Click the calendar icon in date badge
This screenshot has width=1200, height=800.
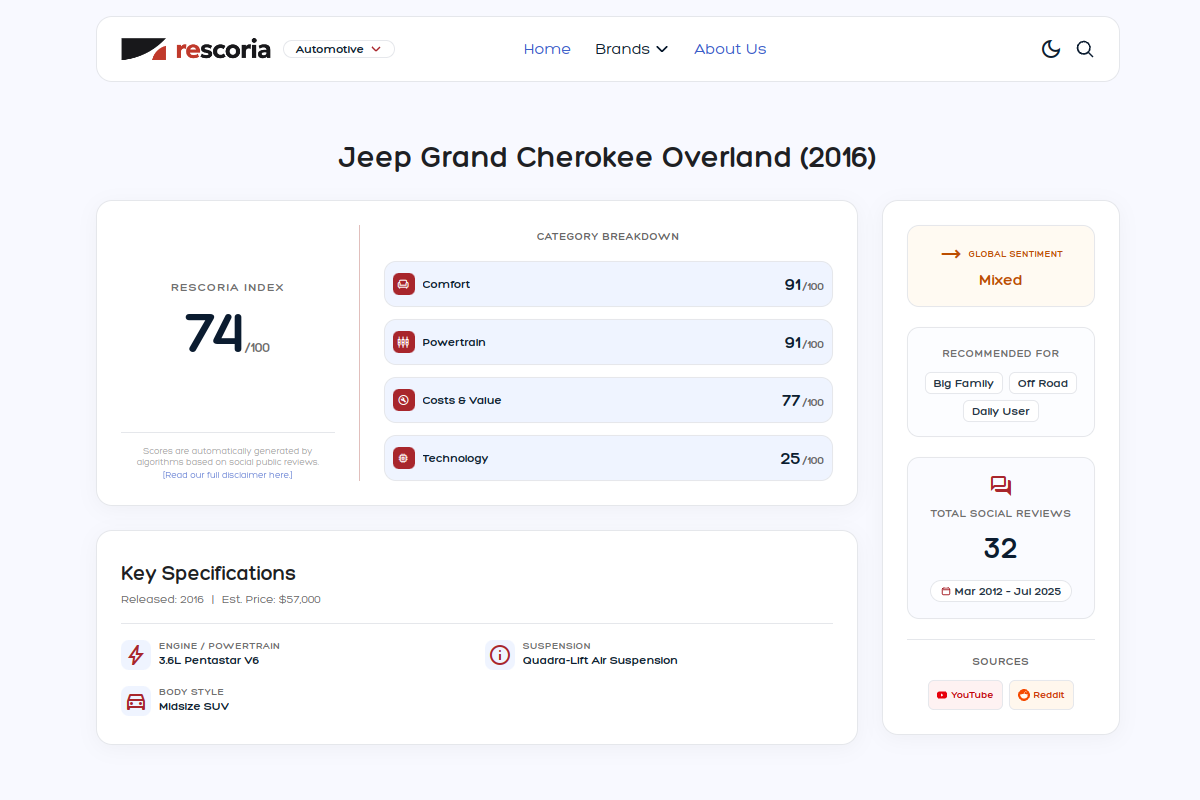tap(946, 591)
